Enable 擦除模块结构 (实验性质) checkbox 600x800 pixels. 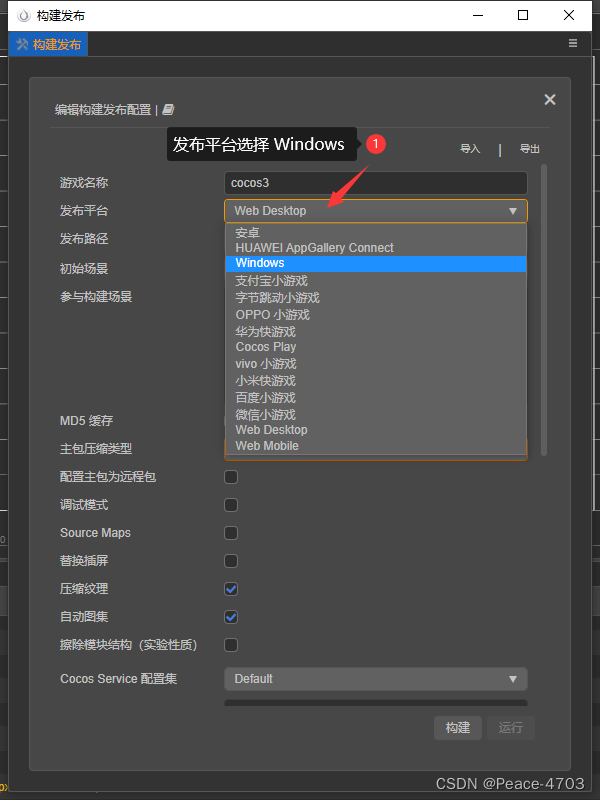click(x=231, y=645)
